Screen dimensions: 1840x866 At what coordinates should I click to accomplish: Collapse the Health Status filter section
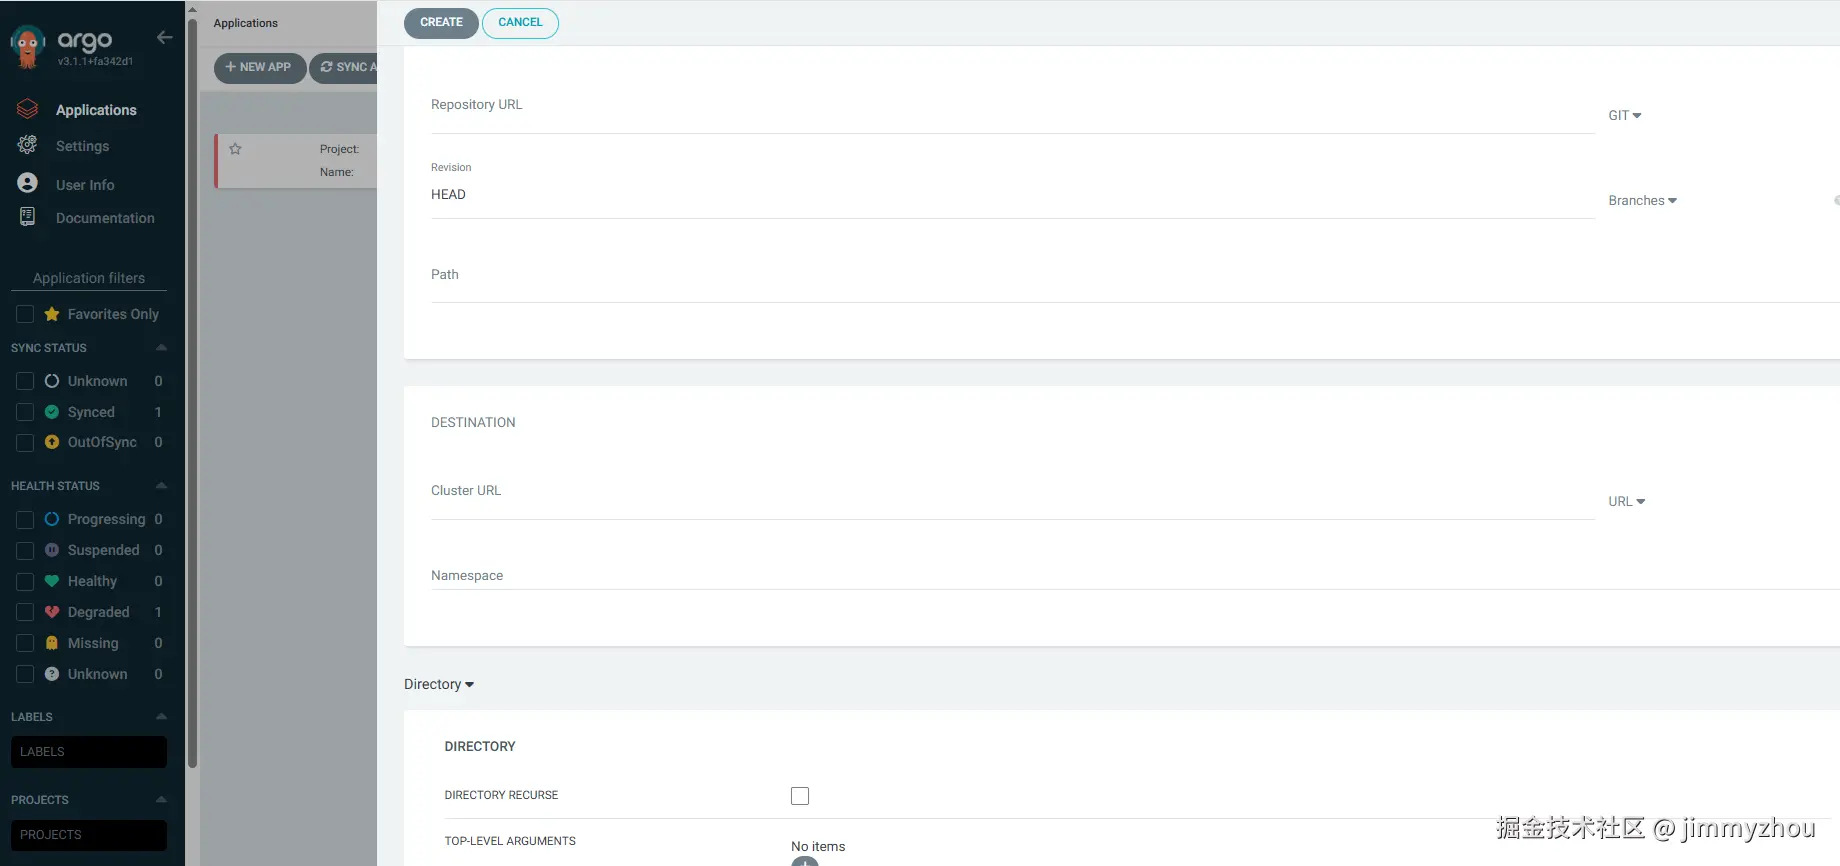tap(161, 486)
